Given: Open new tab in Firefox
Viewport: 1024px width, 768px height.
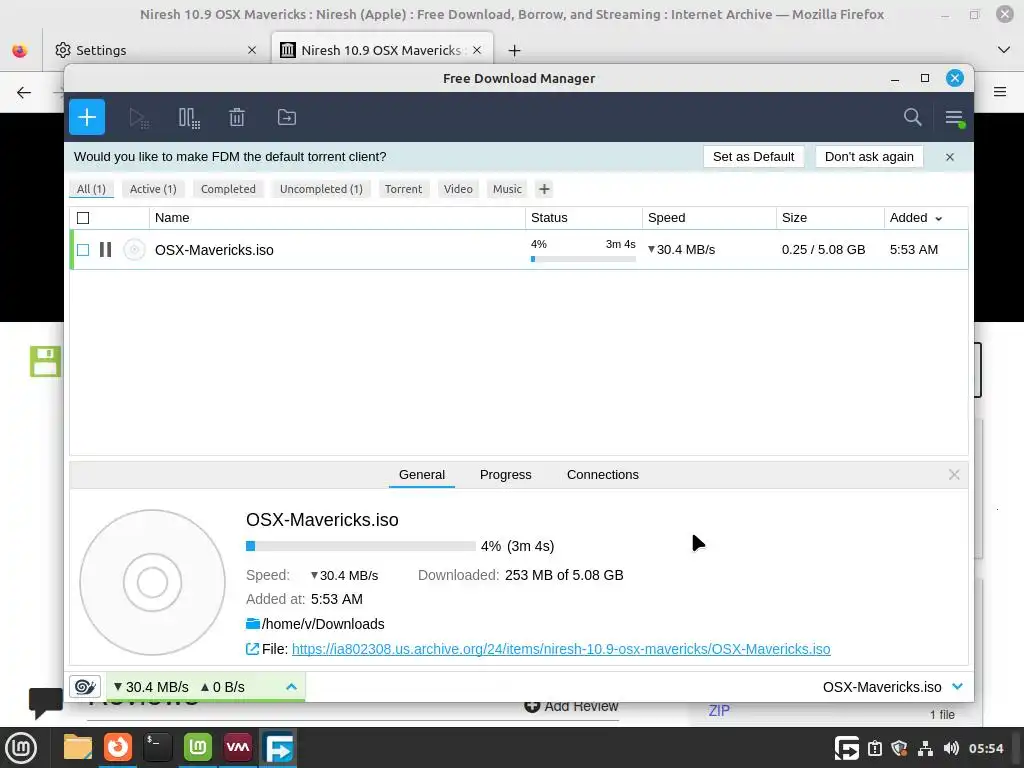Looking at the screenshot, I should (x=515, y=50).
